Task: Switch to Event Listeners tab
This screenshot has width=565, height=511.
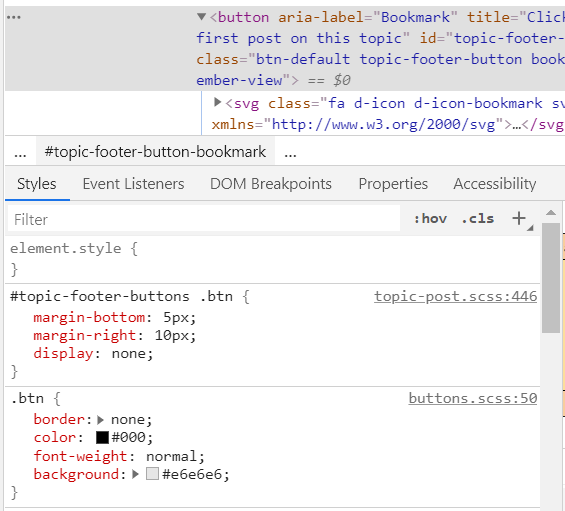Action: tap(133, 184)
